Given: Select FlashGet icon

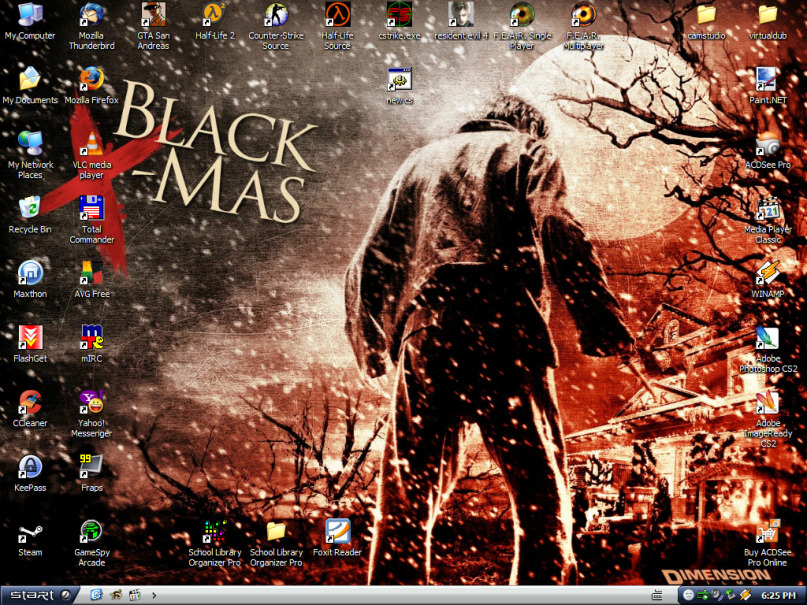Looking at the screenshot, I should (x=30, y=344).
